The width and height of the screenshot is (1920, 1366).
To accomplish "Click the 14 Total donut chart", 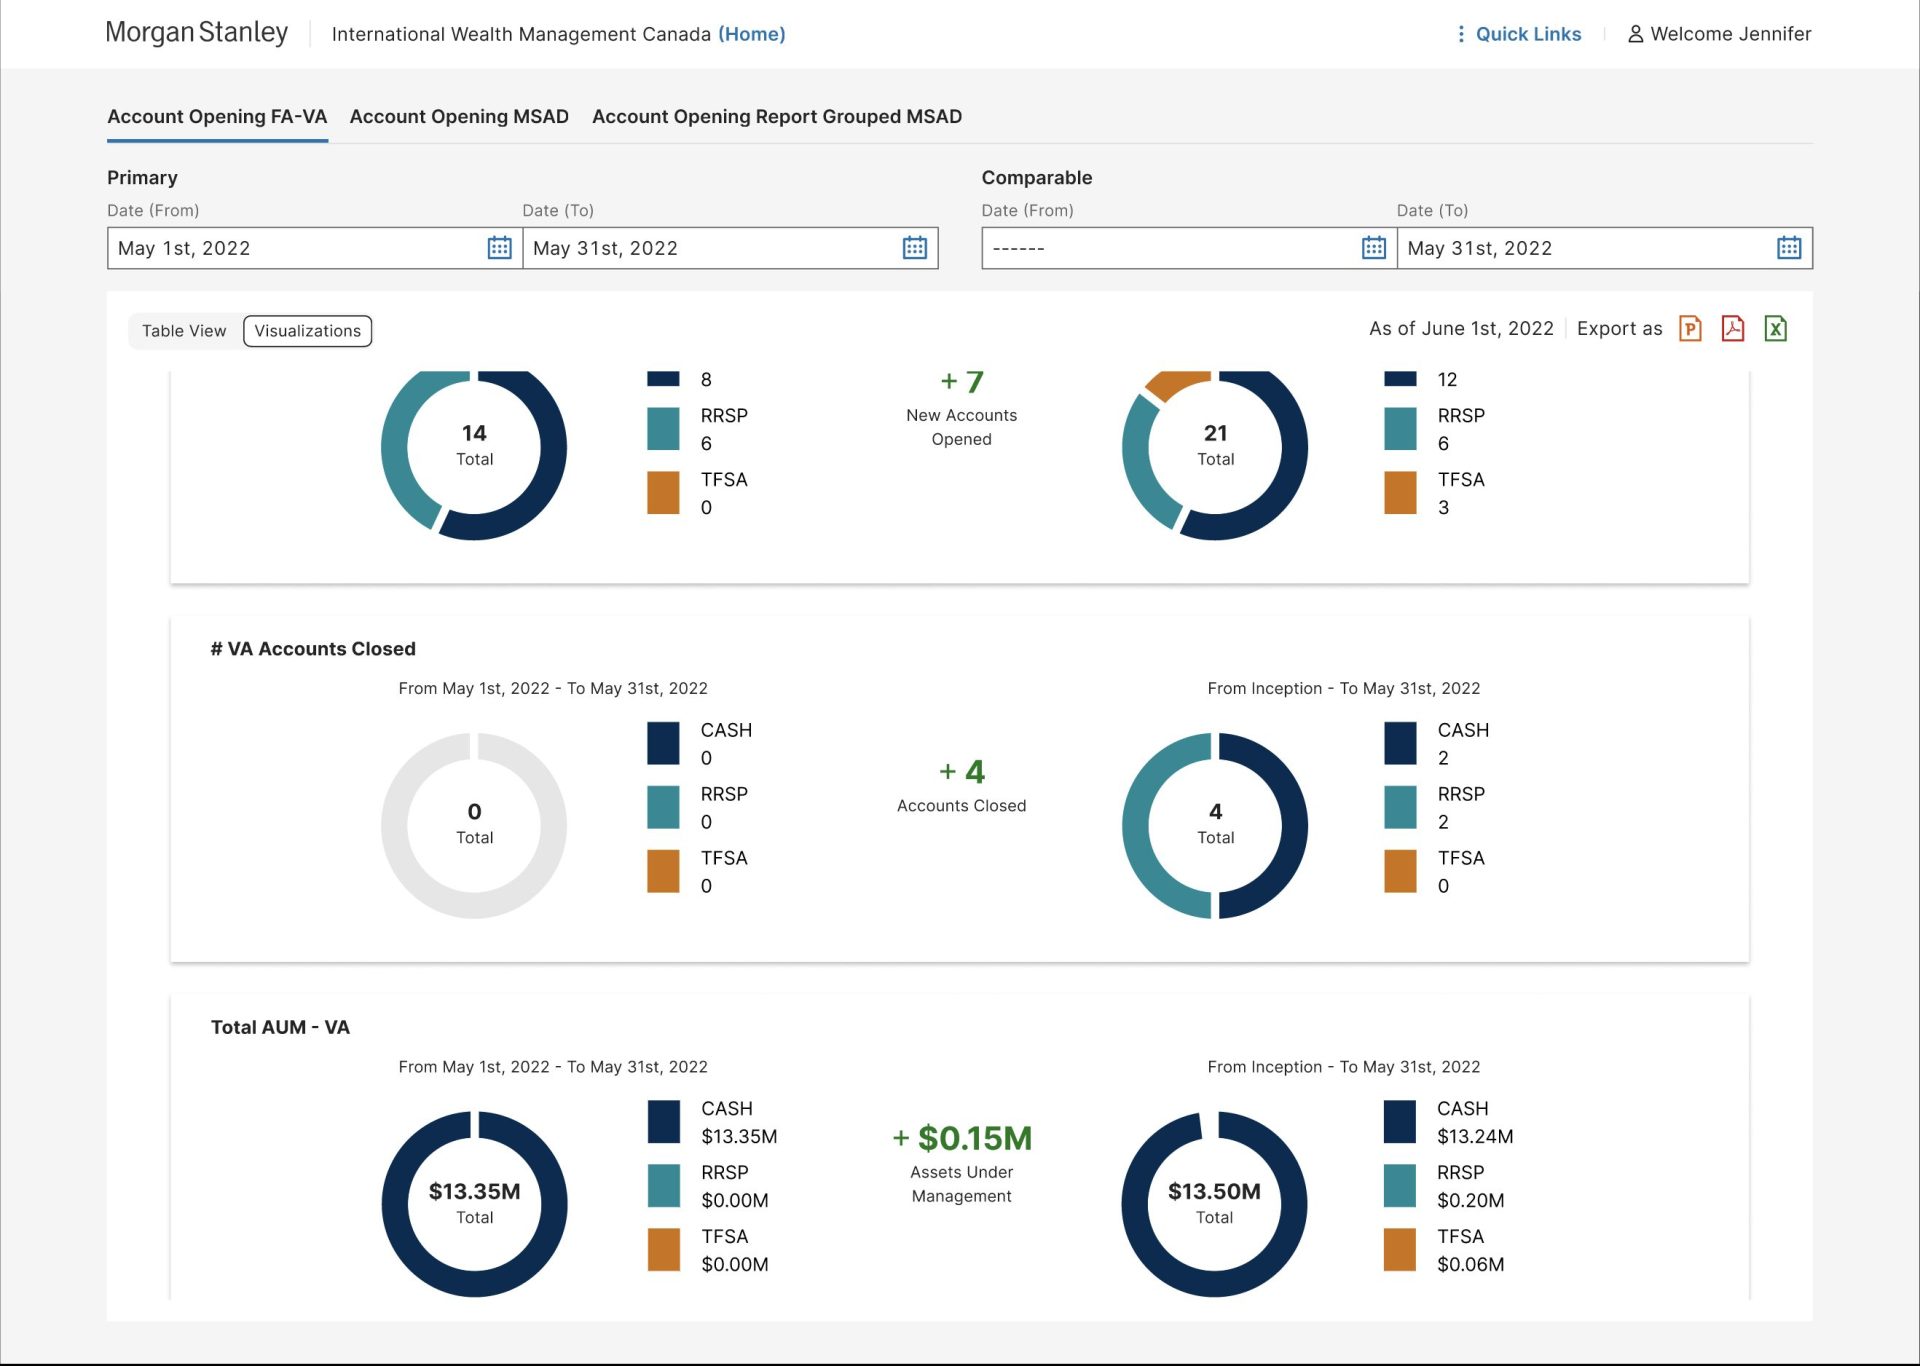I will (474, 446).
